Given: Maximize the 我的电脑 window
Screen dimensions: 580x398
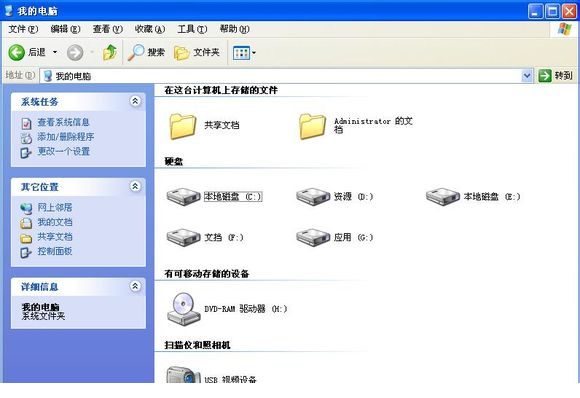Looking at the screenshot, I should tap(552, 11).
